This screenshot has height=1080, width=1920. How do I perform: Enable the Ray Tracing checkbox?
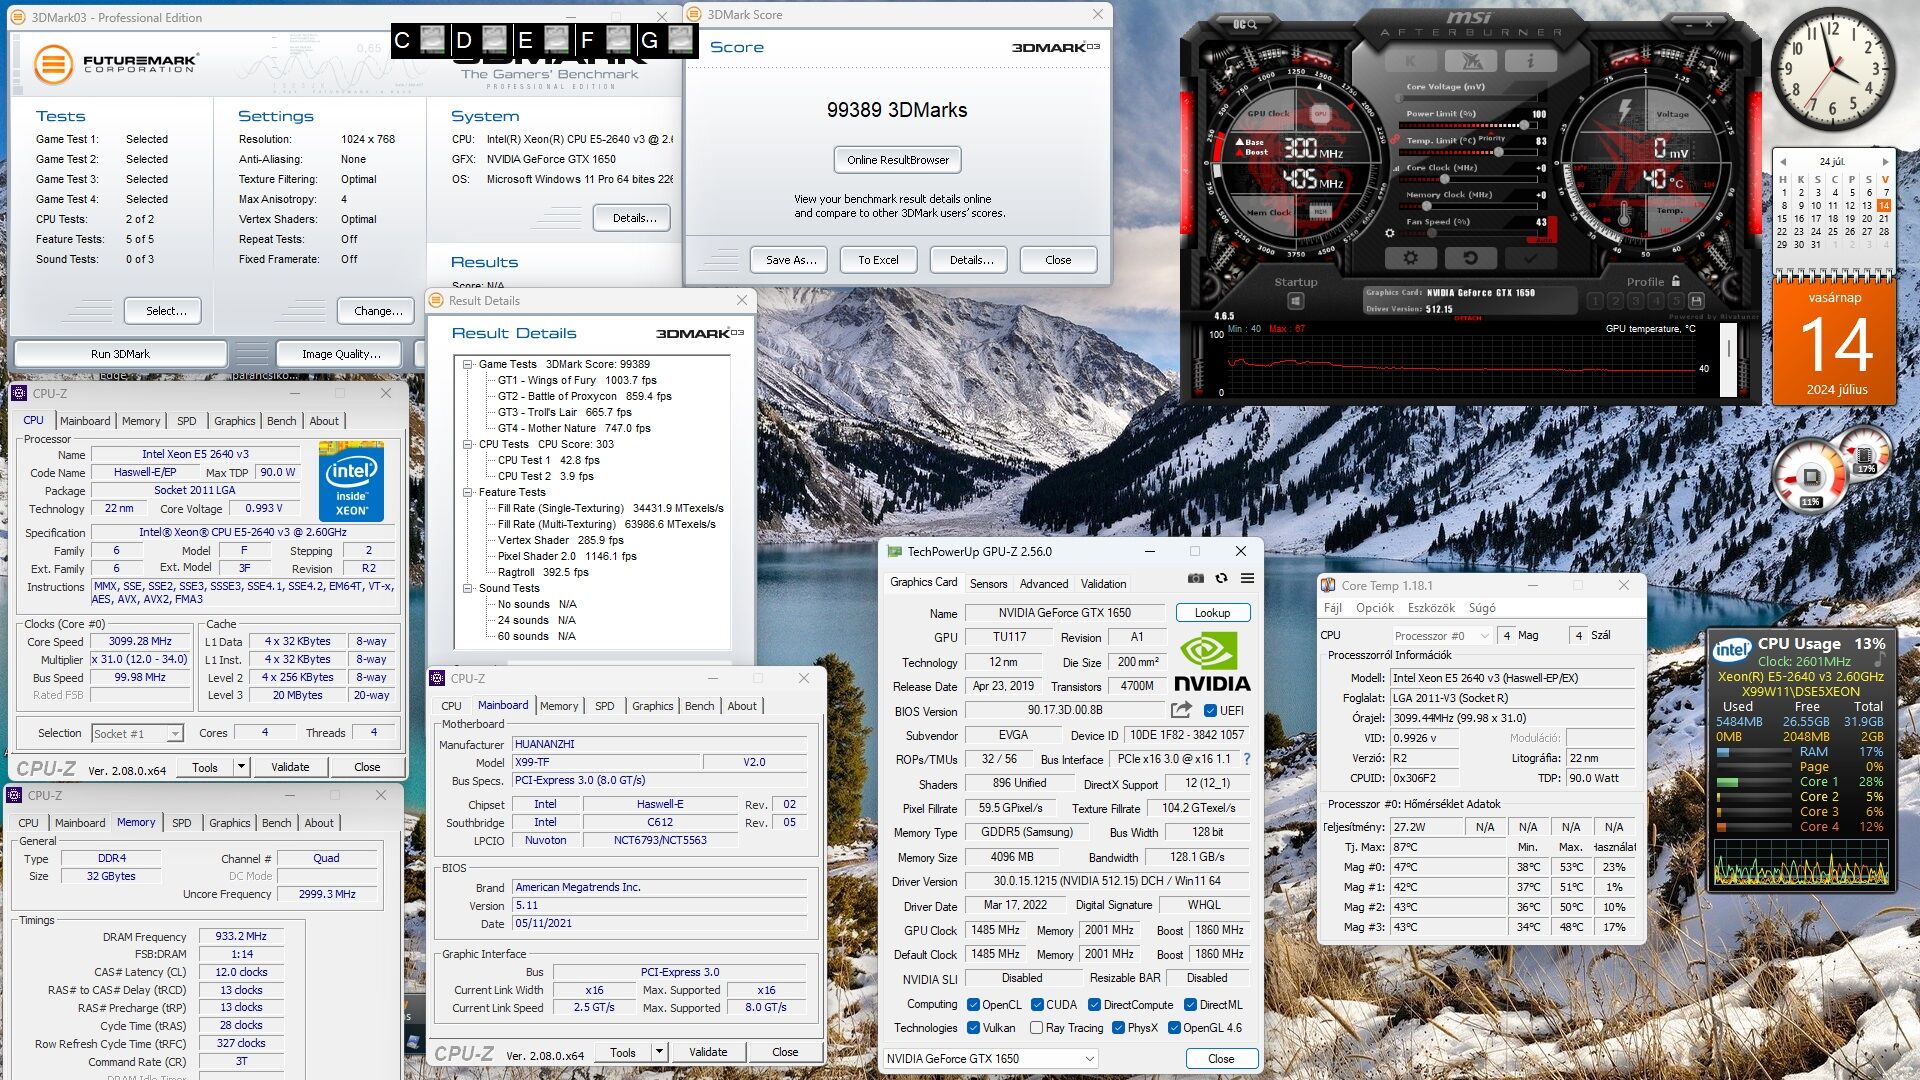pyautogui.click(x=1036, y=1028)
